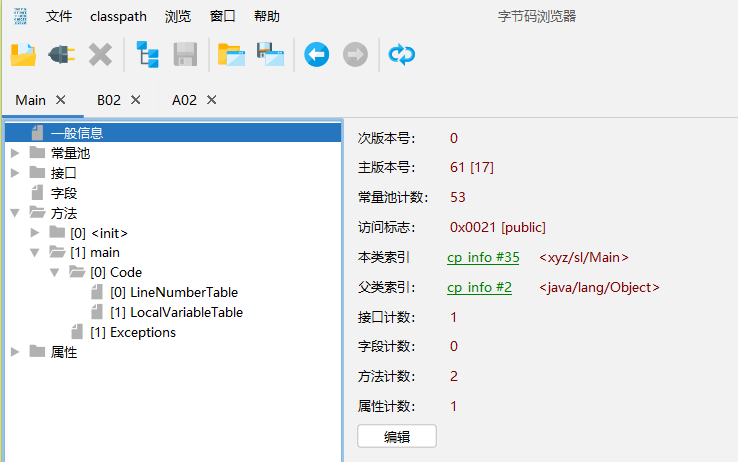Click the save floppy disk icon
Image resolution: width=738 pixels, height=462 pixels.
pos(186,54)
